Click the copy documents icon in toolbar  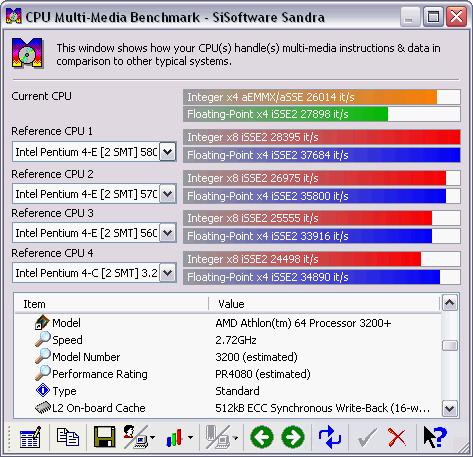coord(68,437)
